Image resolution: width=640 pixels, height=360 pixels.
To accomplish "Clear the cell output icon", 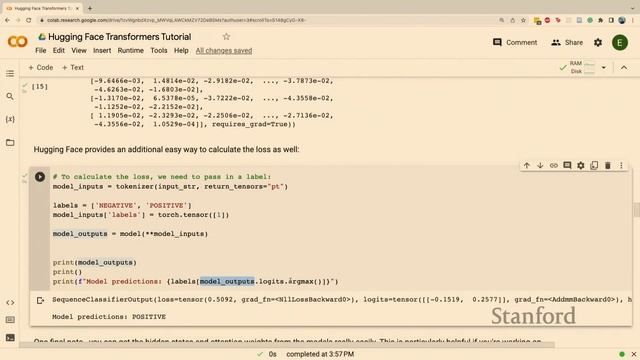I will 40,300.
